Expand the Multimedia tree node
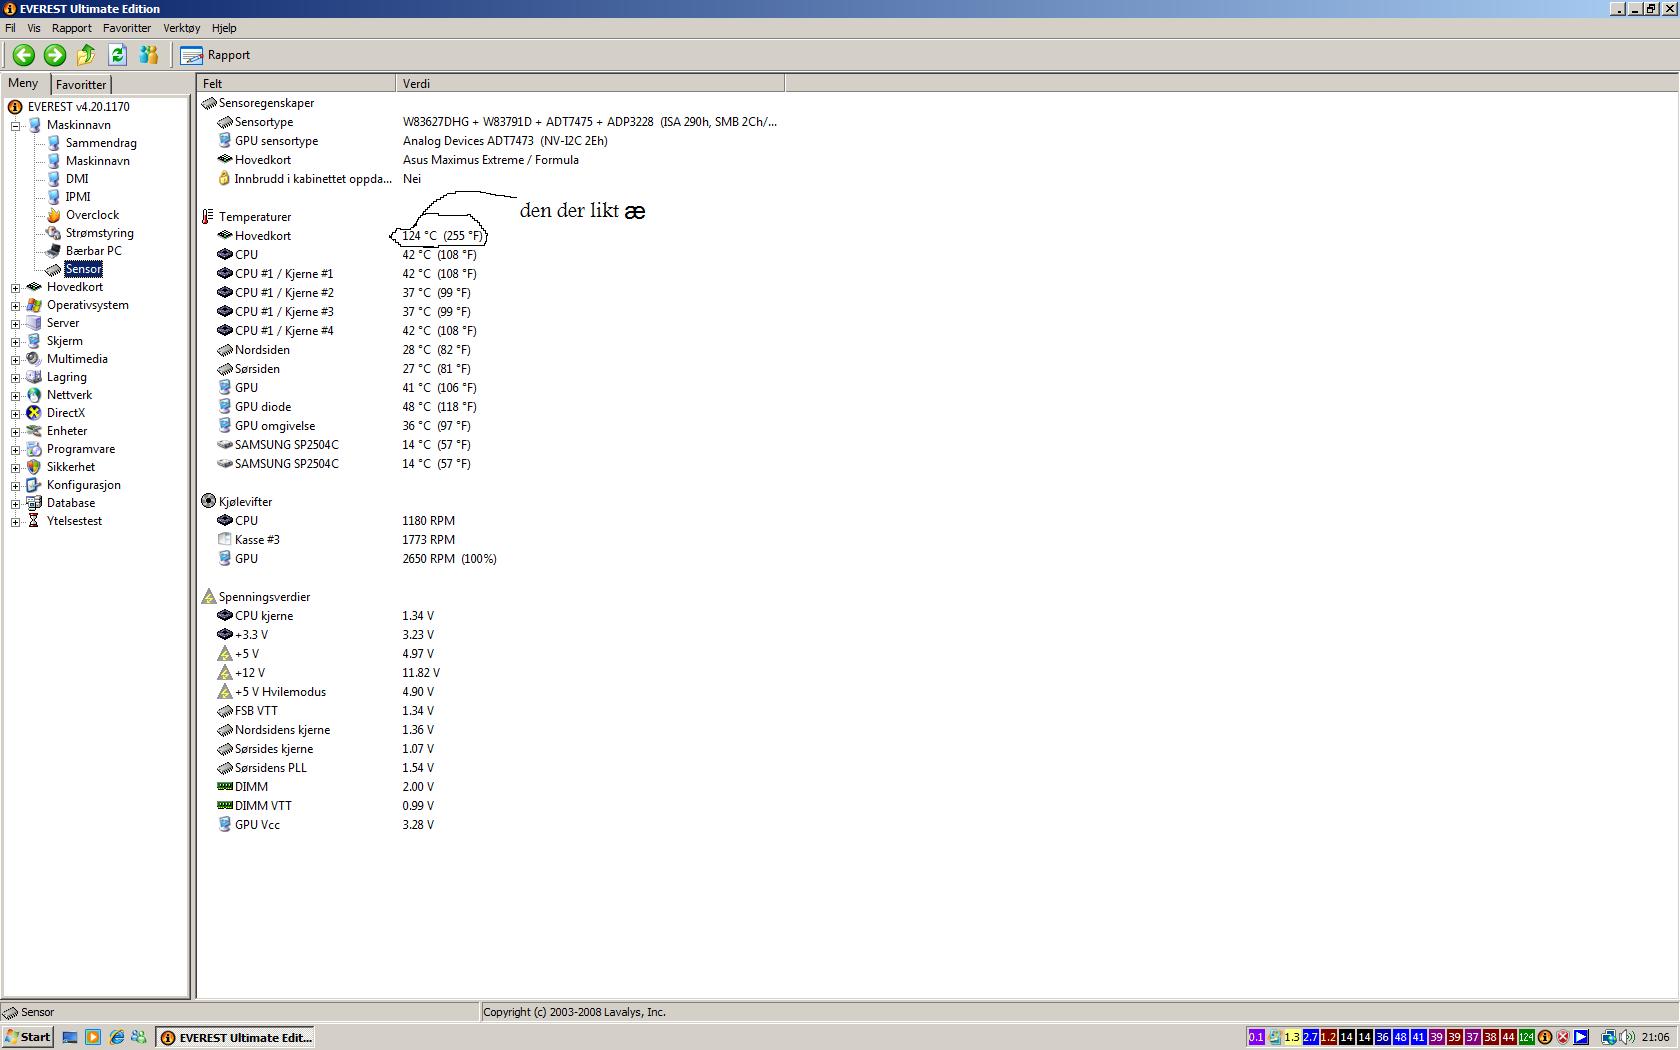The width and height of the screenshot is (1680, 1050). tap(16, 360)
